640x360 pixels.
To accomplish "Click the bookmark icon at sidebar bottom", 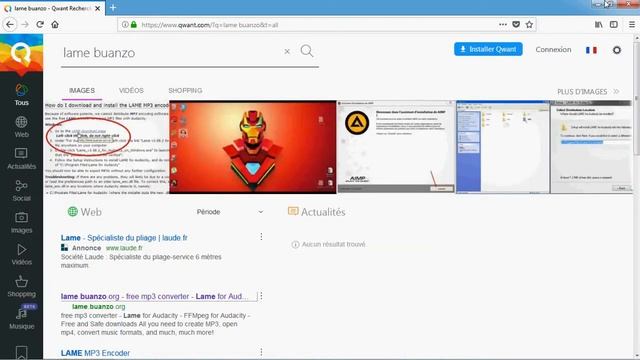I will click(x=21, y=352).
